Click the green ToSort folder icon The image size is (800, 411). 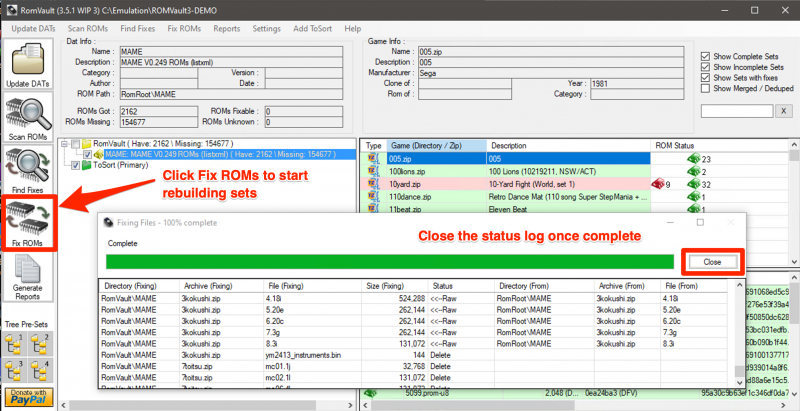(x=87, y=165)
